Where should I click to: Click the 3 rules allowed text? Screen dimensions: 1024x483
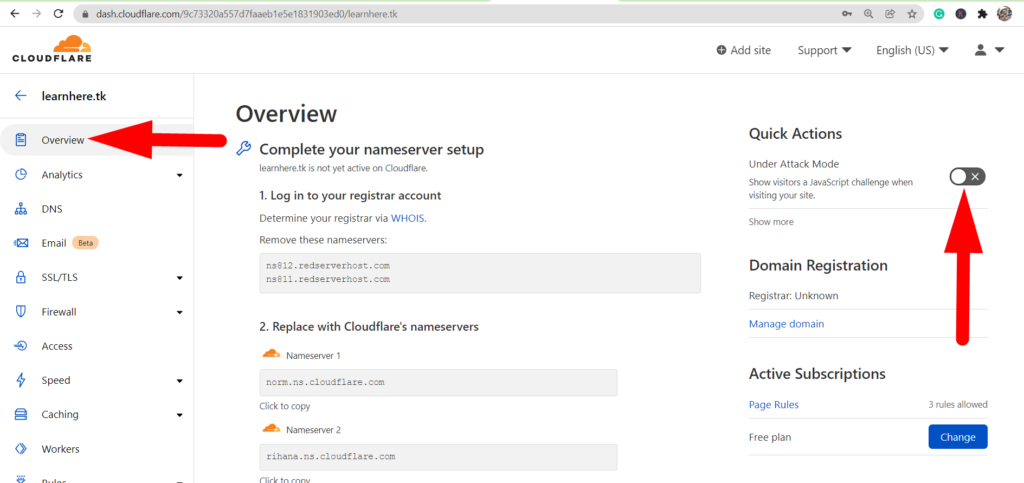(x=958, y=405)
